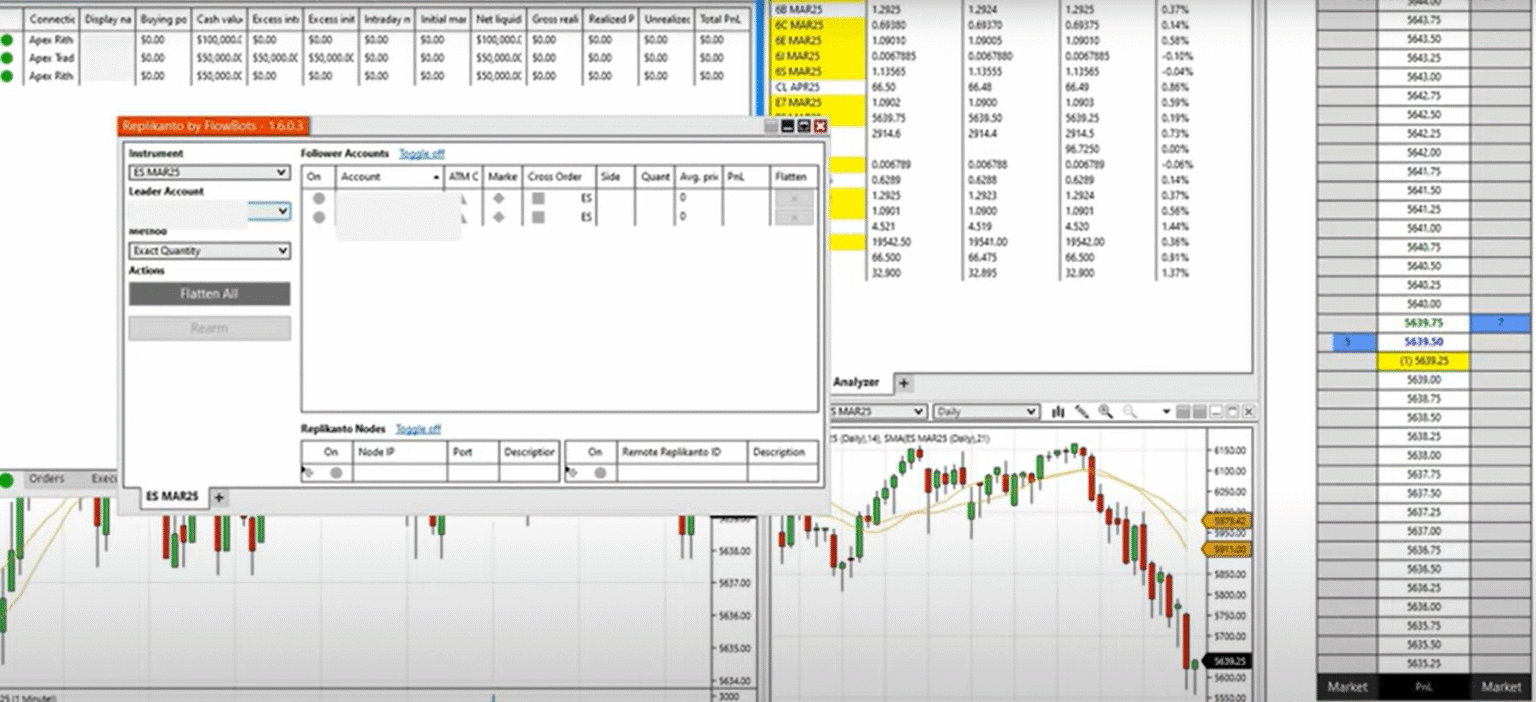Open the Daily interval dropdown on the chart
This screenshot has height=702, width=1536.
(x=985, y=411)
